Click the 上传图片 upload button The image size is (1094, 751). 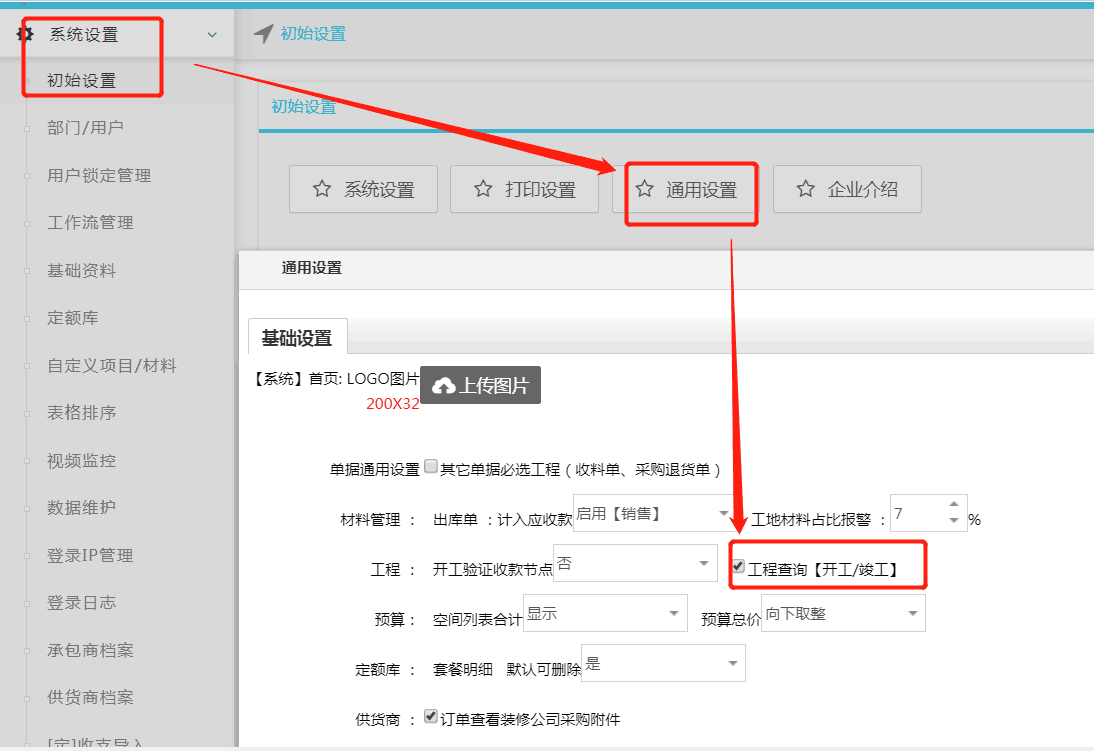pyautogui.click(x=480, y=384)
